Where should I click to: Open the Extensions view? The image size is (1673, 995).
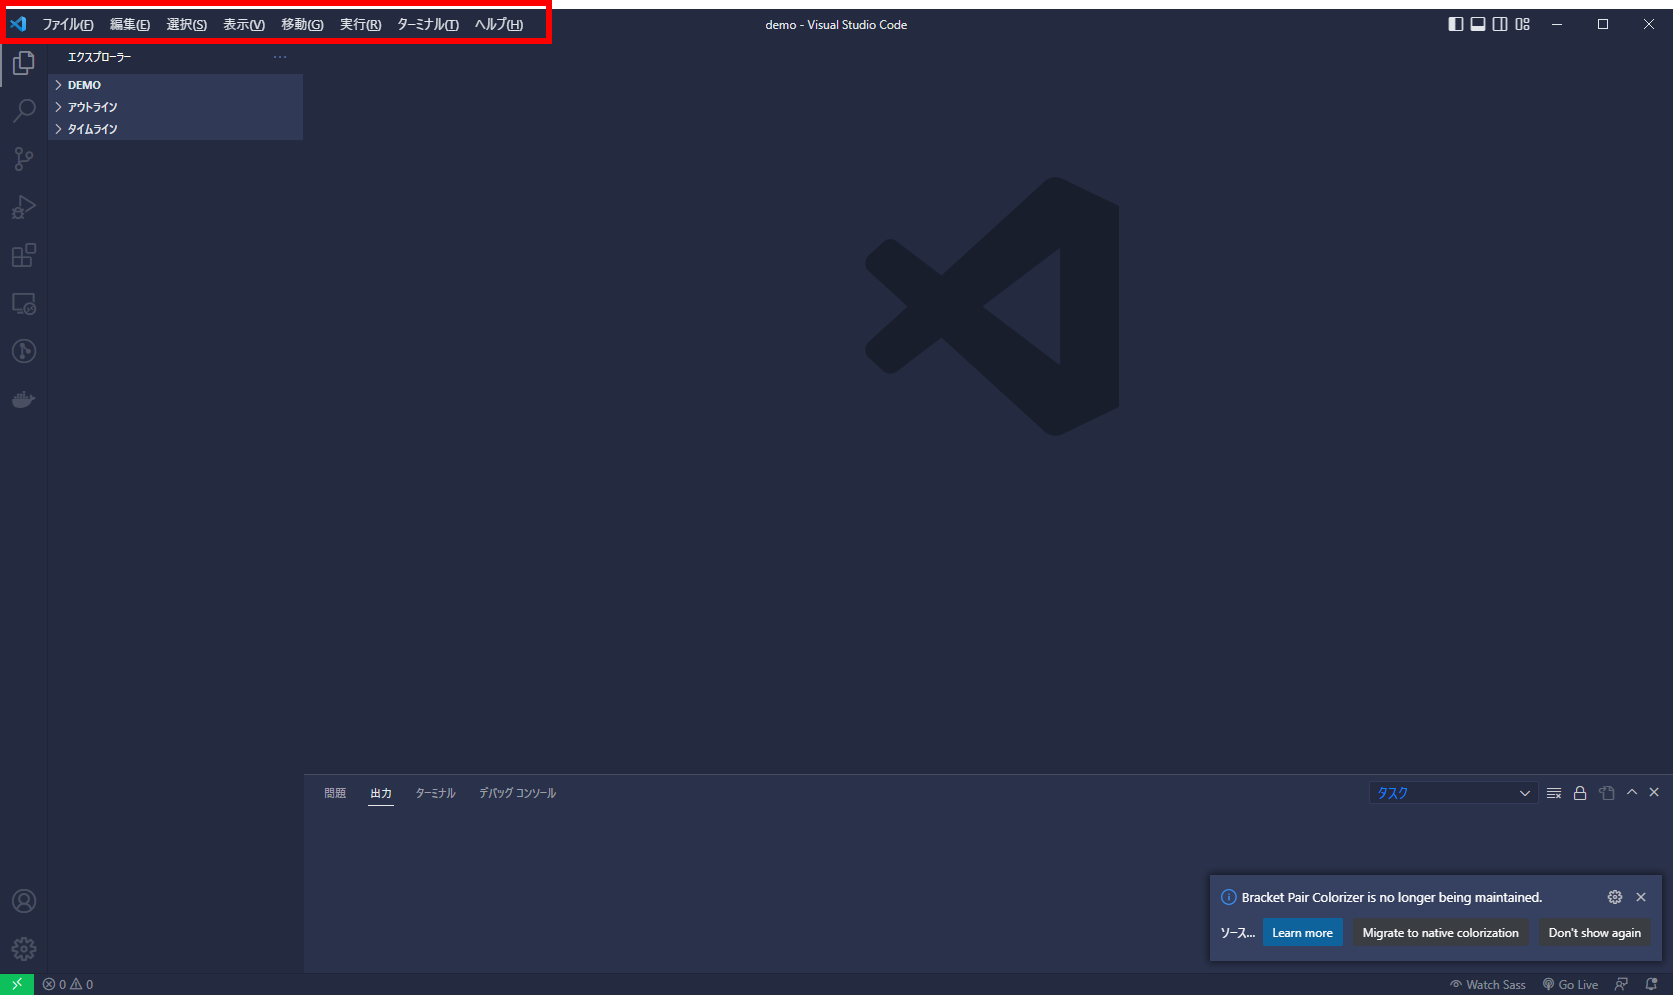[23, 255]
